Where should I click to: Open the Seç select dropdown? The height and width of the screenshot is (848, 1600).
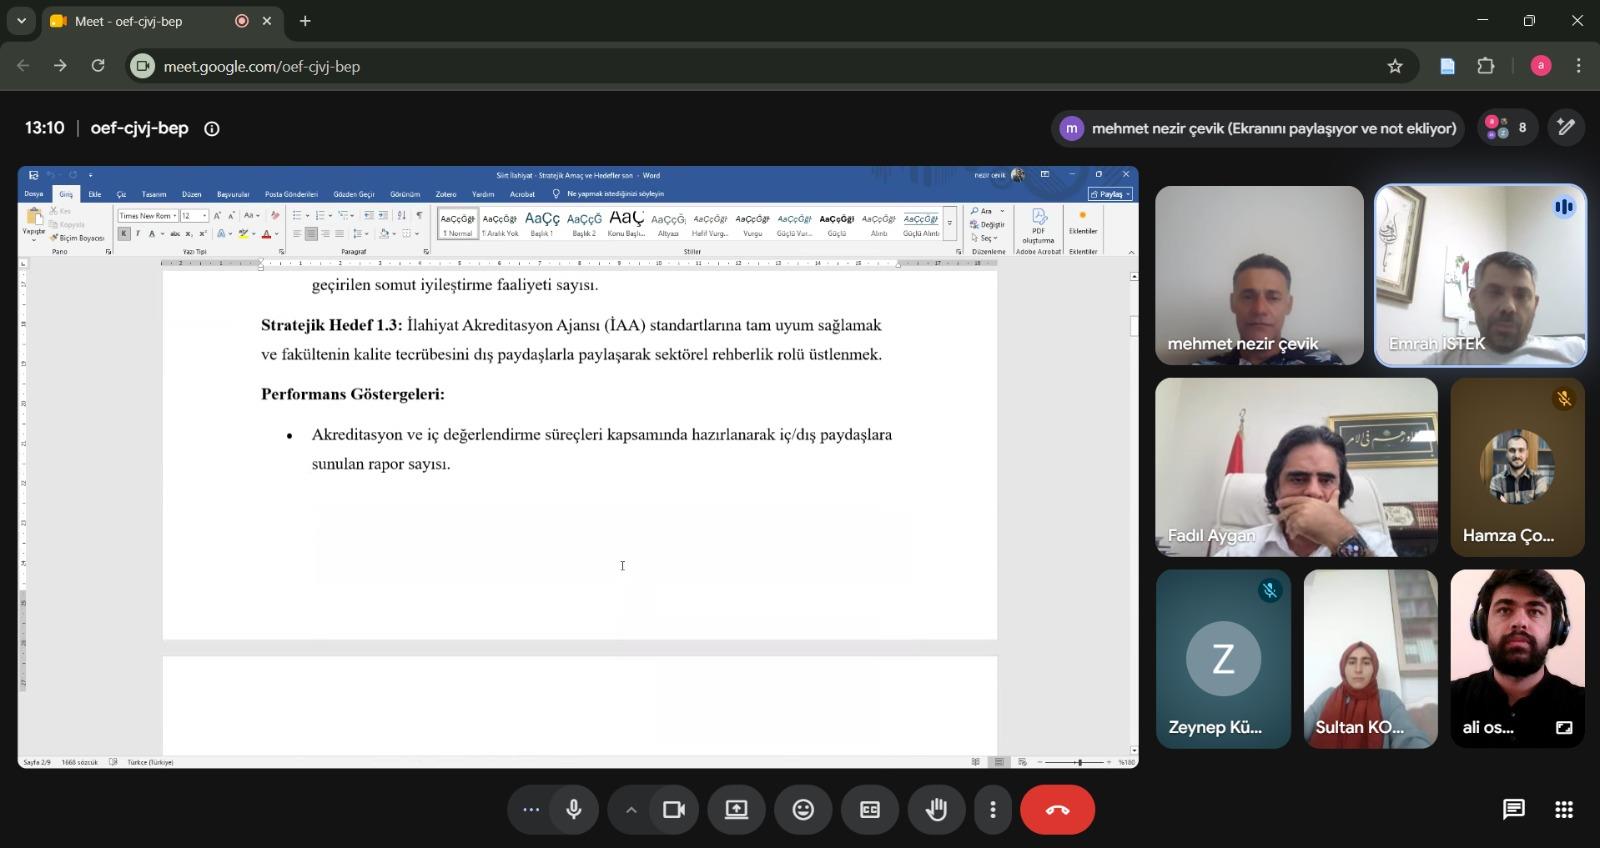[x=985, y=238]
